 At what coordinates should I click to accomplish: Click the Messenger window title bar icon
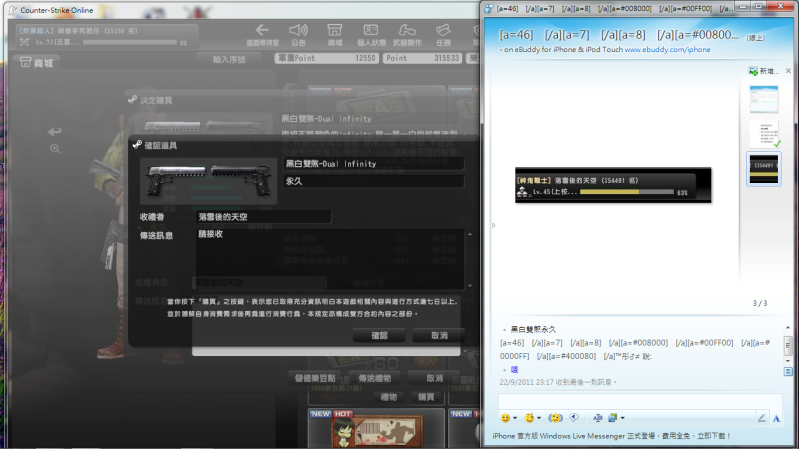coord(489,8)
